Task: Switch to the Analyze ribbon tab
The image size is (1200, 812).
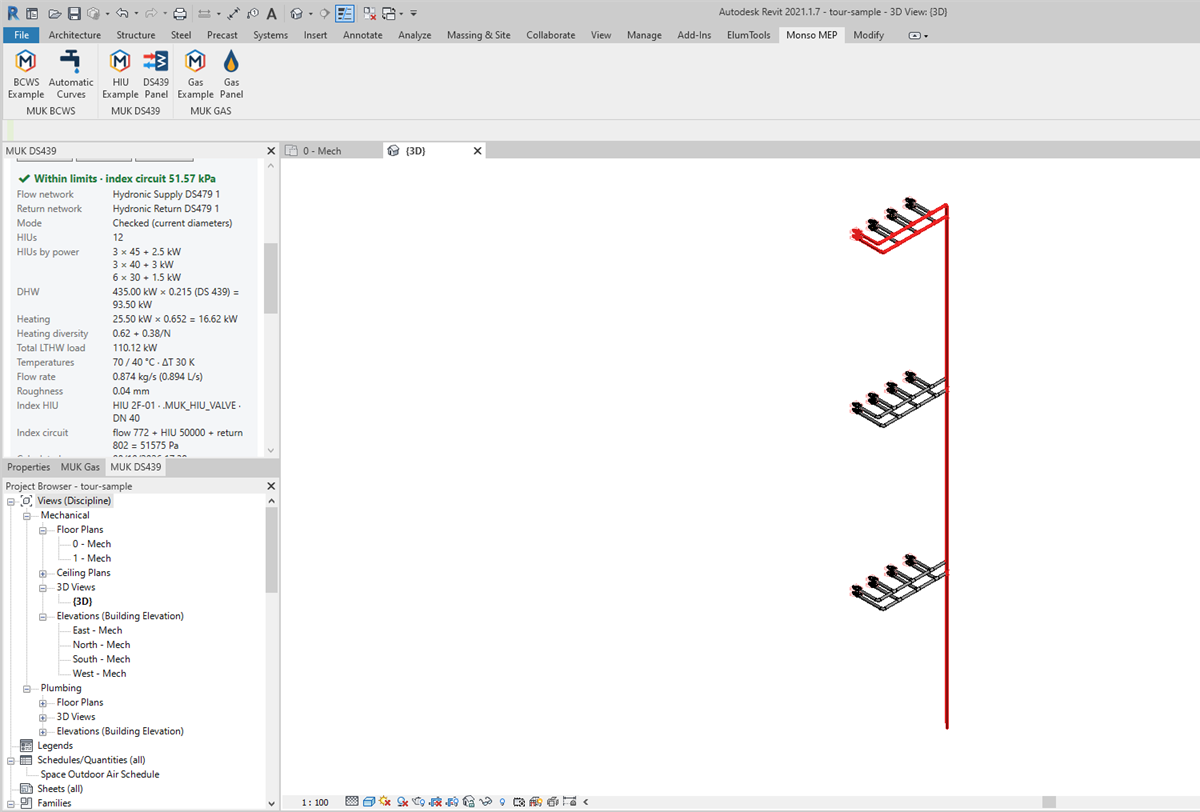Action: coord(414,35)
